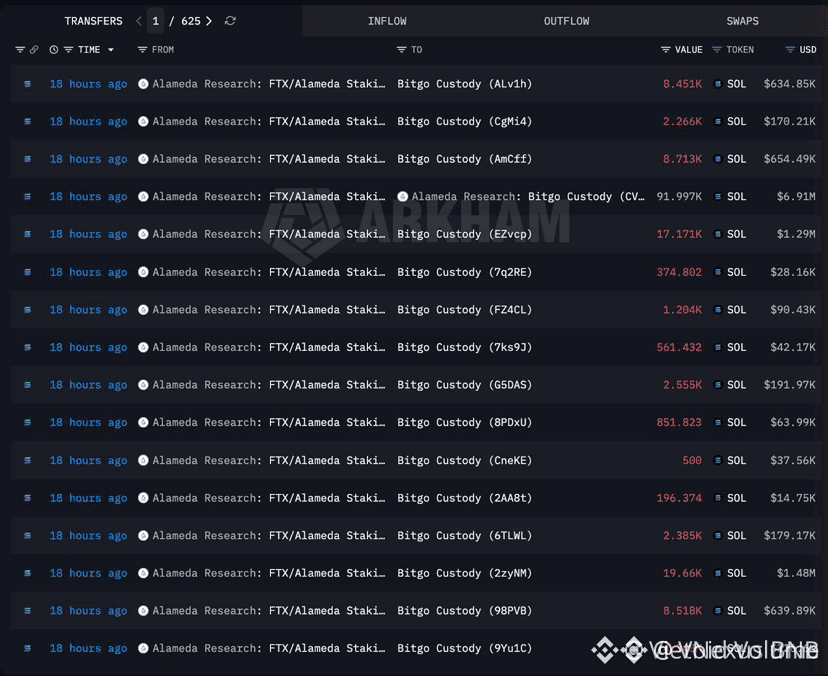Open Alameda Research: Bitgo Custody (CV… address
828x676 pixels.
coord(521,196)
